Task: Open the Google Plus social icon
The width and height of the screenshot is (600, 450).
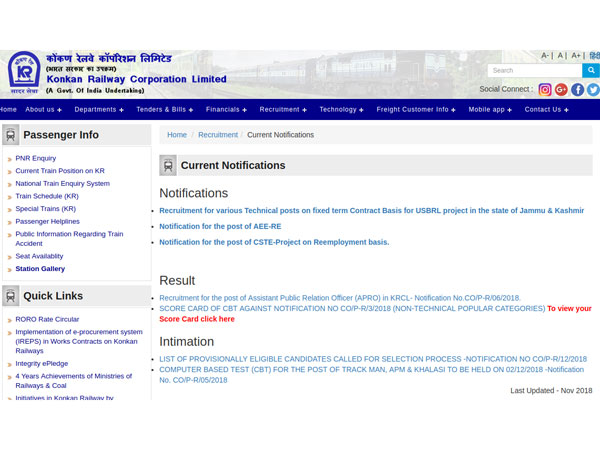Action: tap(561, 90)
